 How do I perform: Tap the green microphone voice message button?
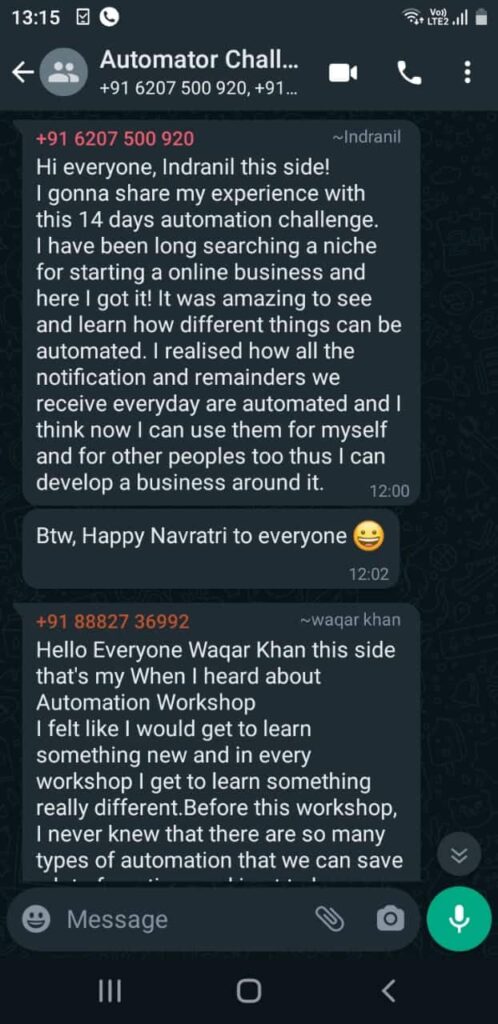coord(459,919)
